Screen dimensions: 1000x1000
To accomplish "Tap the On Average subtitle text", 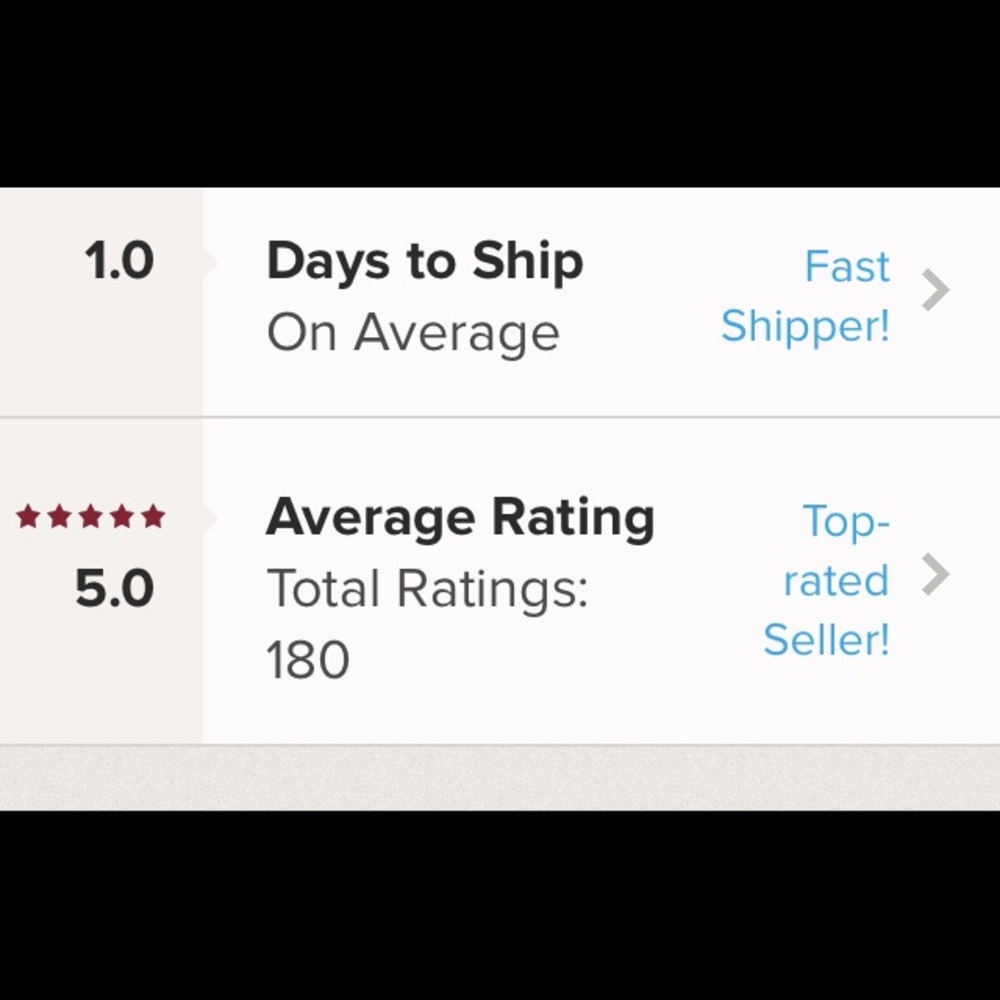I will 413,333.
